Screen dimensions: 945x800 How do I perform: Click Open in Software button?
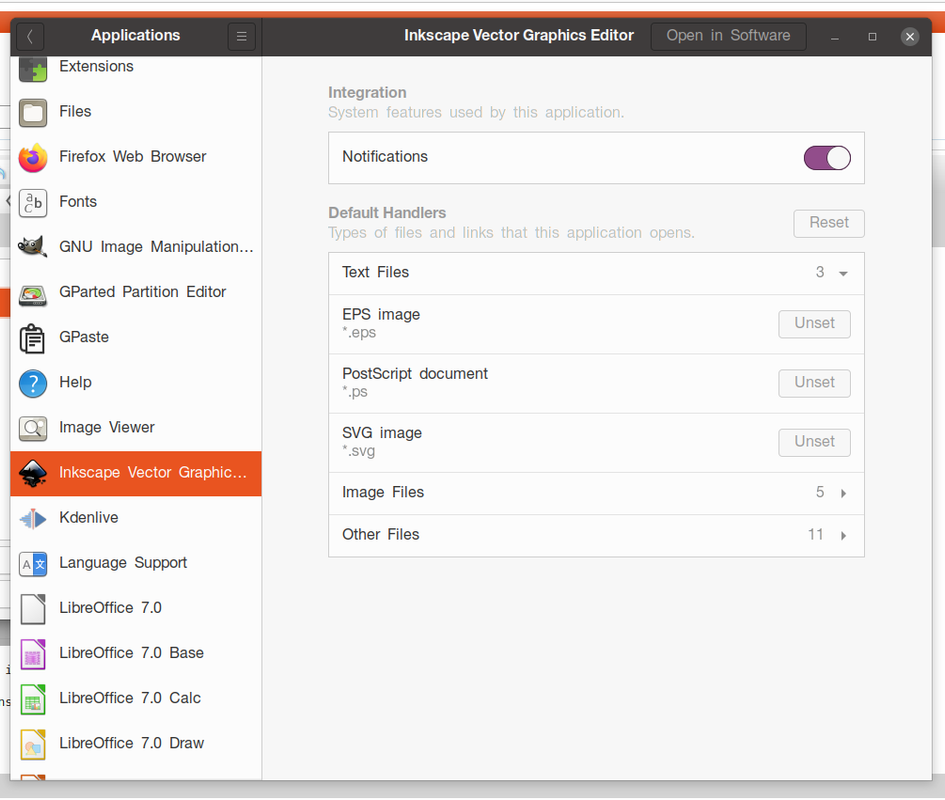(728, 36)
